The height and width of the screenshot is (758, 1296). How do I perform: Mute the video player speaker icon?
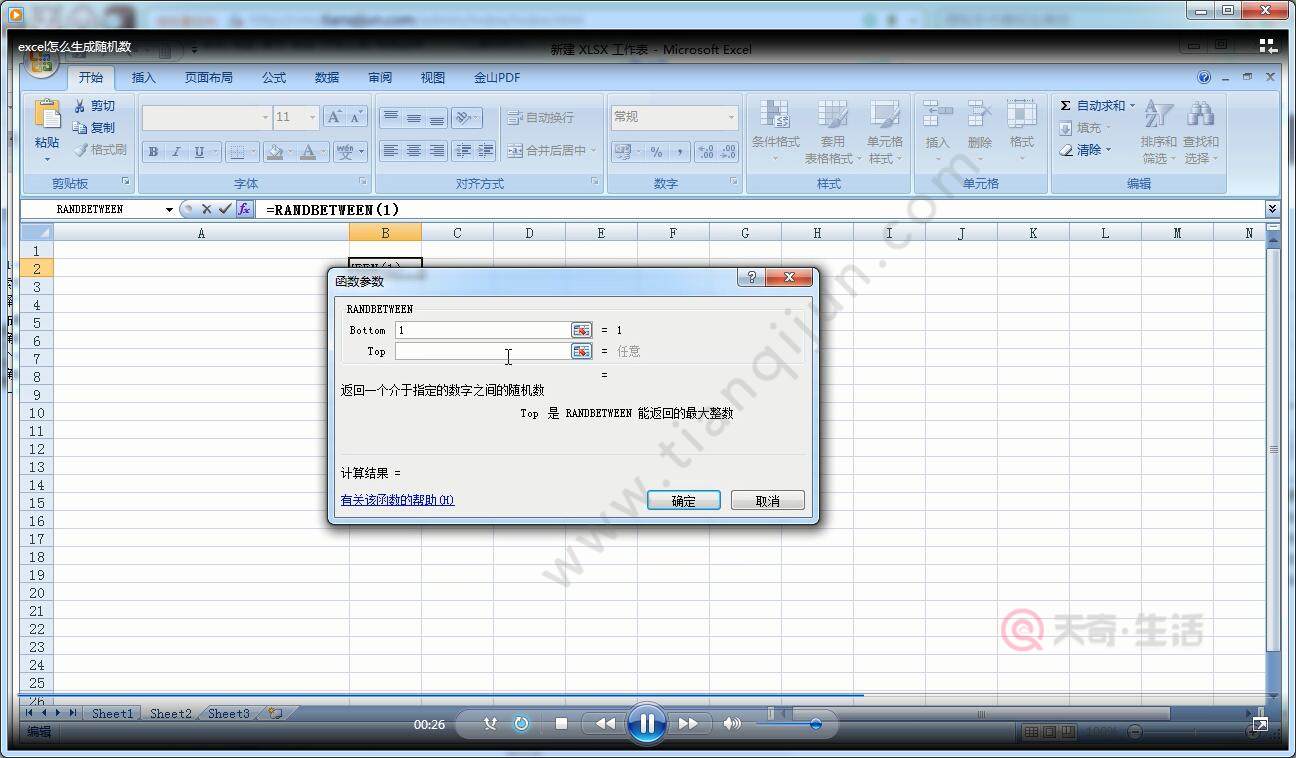coord(733,723)
